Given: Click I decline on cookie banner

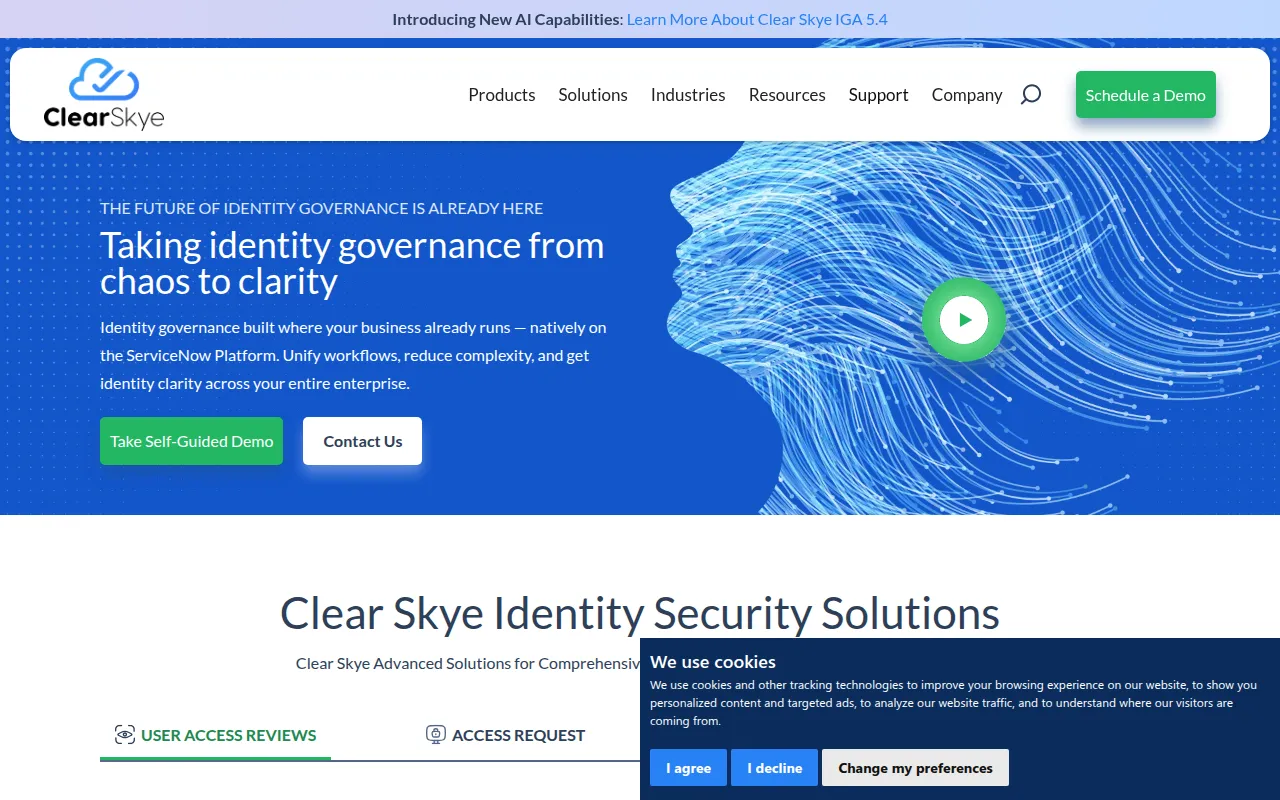Looking at the screenshot, I should point(774,768).
